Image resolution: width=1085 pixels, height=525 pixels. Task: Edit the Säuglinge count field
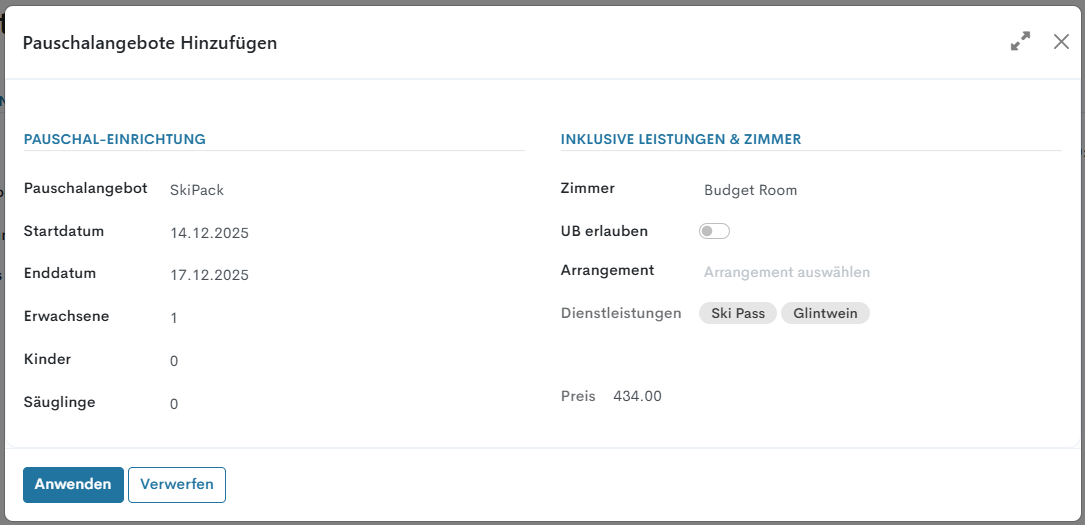coord(174,404)
